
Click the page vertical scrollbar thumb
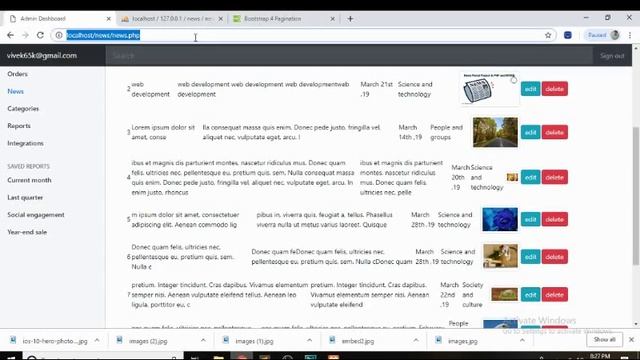636,196
